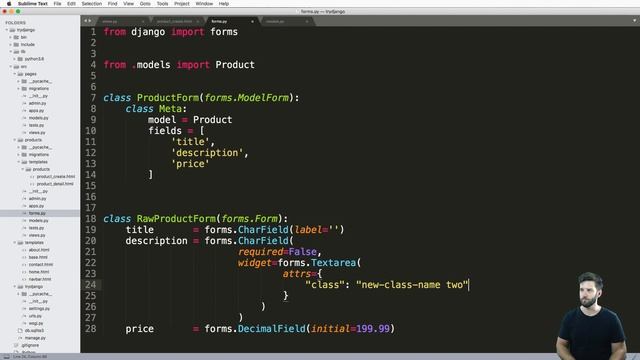The height and width of the screenshot is (360, 640).
Task: Click the about.html file icon
Action: (x=24, y=250)
